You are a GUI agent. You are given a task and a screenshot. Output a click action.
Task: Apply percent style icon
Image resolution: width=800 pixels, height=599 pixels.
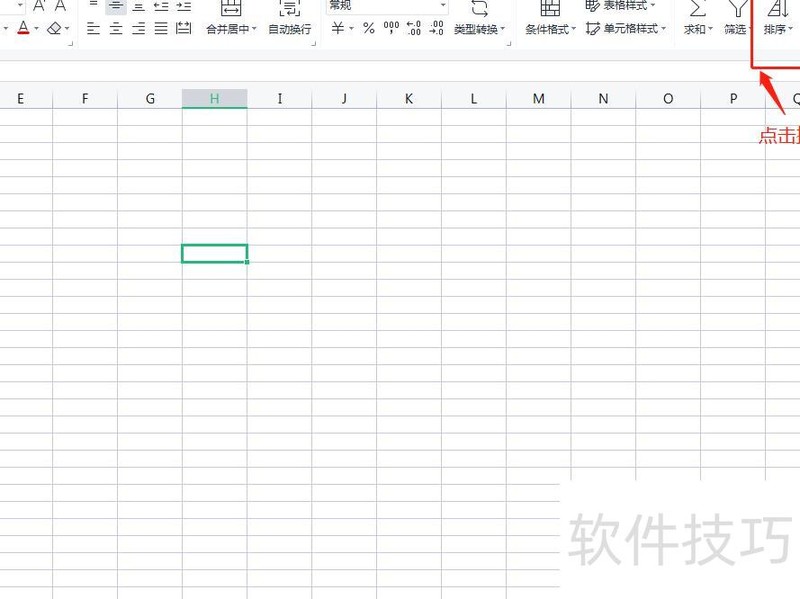369,29
